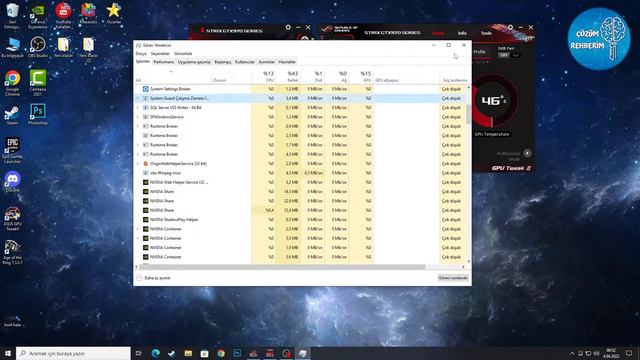The height and width of the screenshot is (360, 640).
Task: Open Epic Games Launcher shortcut
Action: [12, 150]
